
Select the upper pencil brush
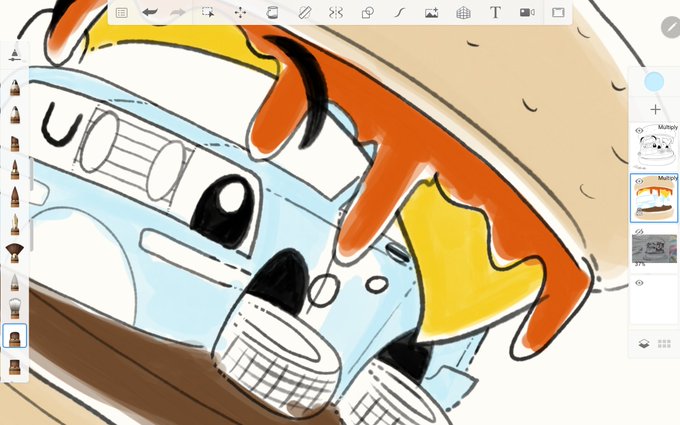tap(15, 87)
